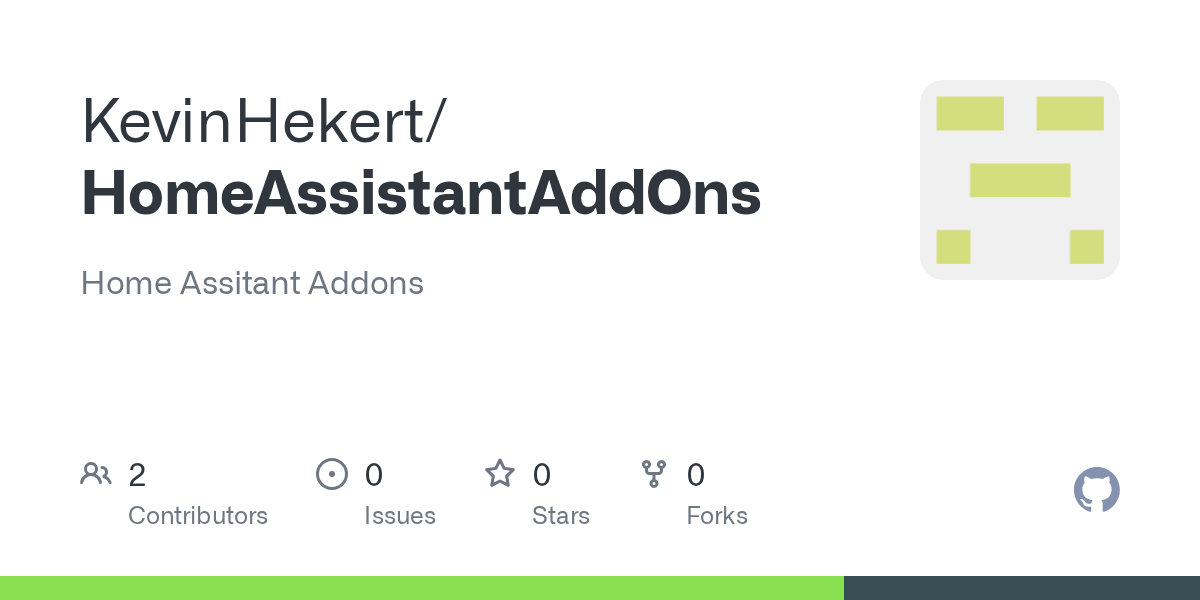The image size is (1200, 600).
Task: Click the Forks branch icon
Action: pos(654,473)
